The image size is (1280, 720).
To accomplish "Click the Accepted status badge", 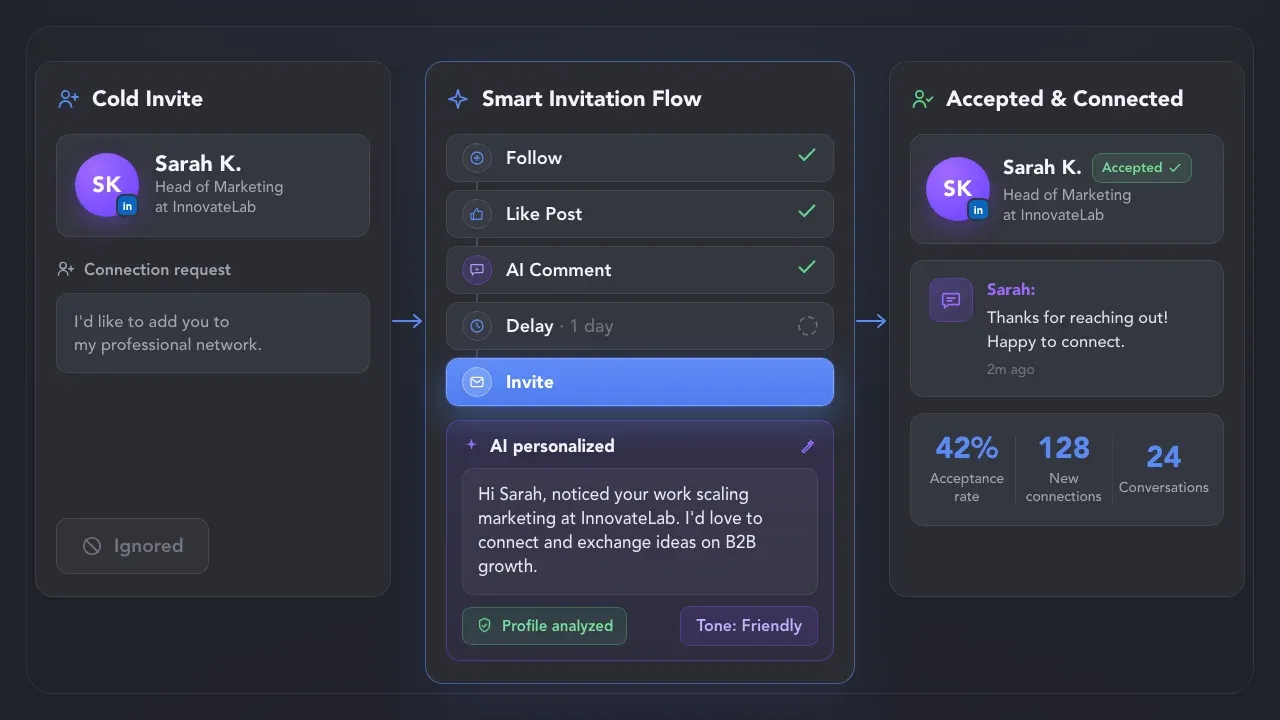I will pos(1141,168).
